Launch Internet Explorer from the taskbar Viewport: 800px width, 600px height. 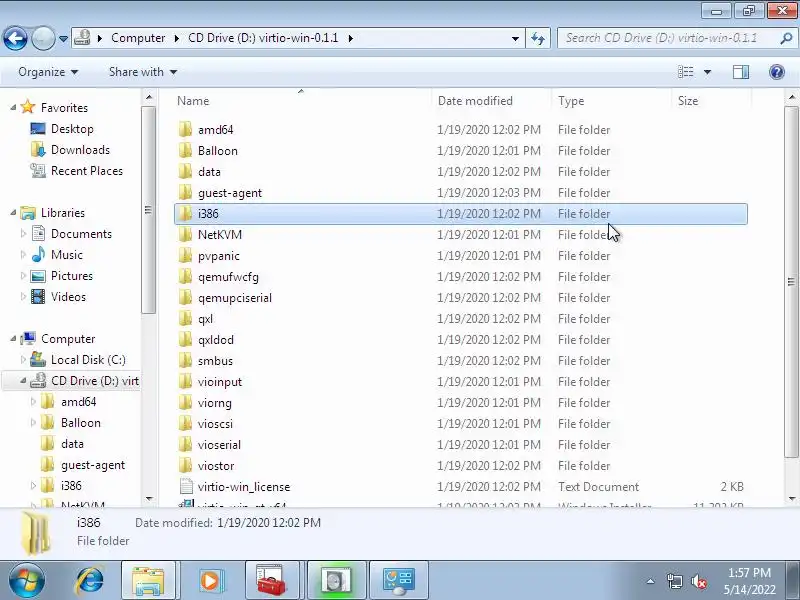(x=90, y=581)
